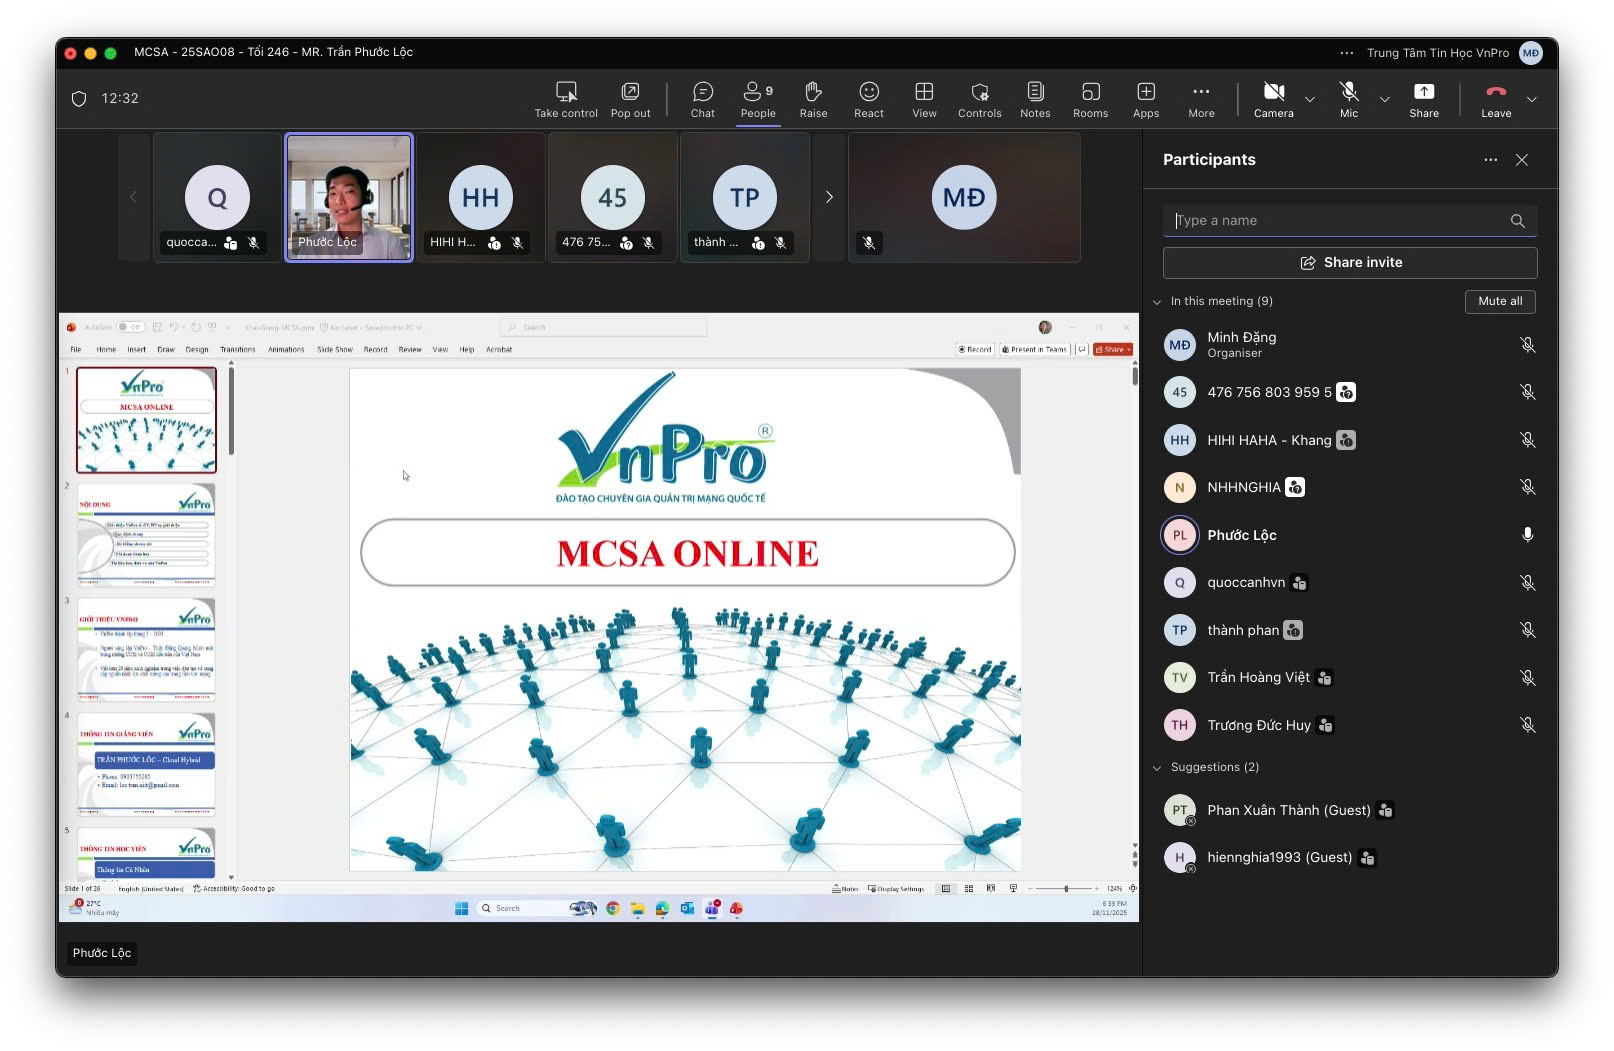Click the Share invite button

pos(1350,262)
